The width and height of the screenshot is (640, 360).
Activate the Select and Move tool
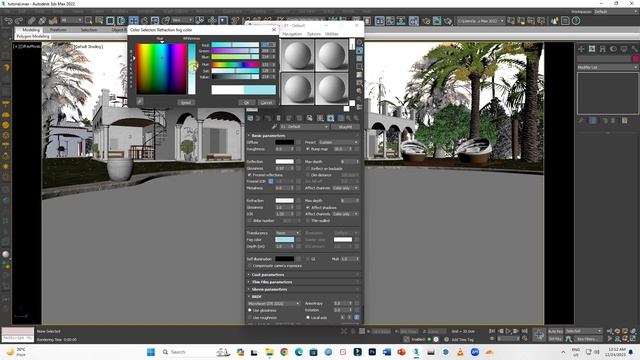[133, 20]
